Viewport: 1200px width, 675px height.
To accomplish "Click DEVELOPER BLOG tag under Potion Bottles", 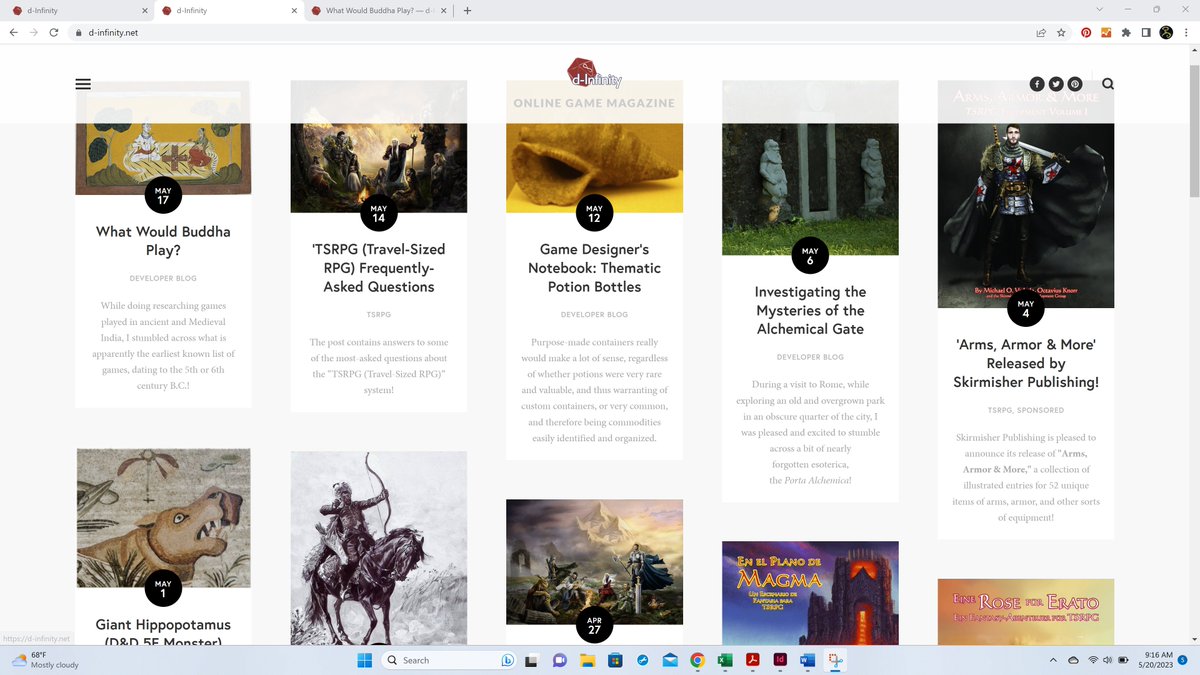I will [x=594, y=314].
